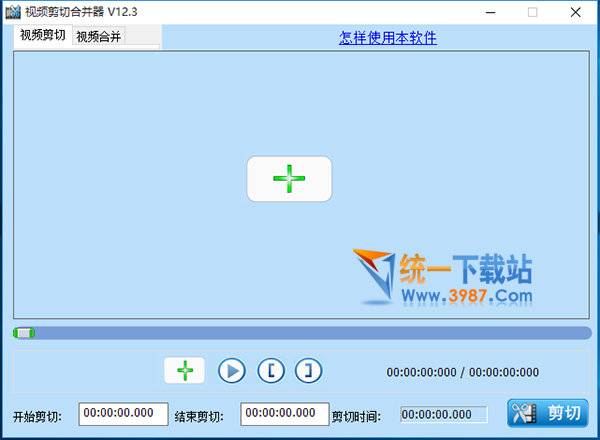Open the 视频合并 tab
Image resolution: width=600 pixels, height=440 pixels.
99,37
